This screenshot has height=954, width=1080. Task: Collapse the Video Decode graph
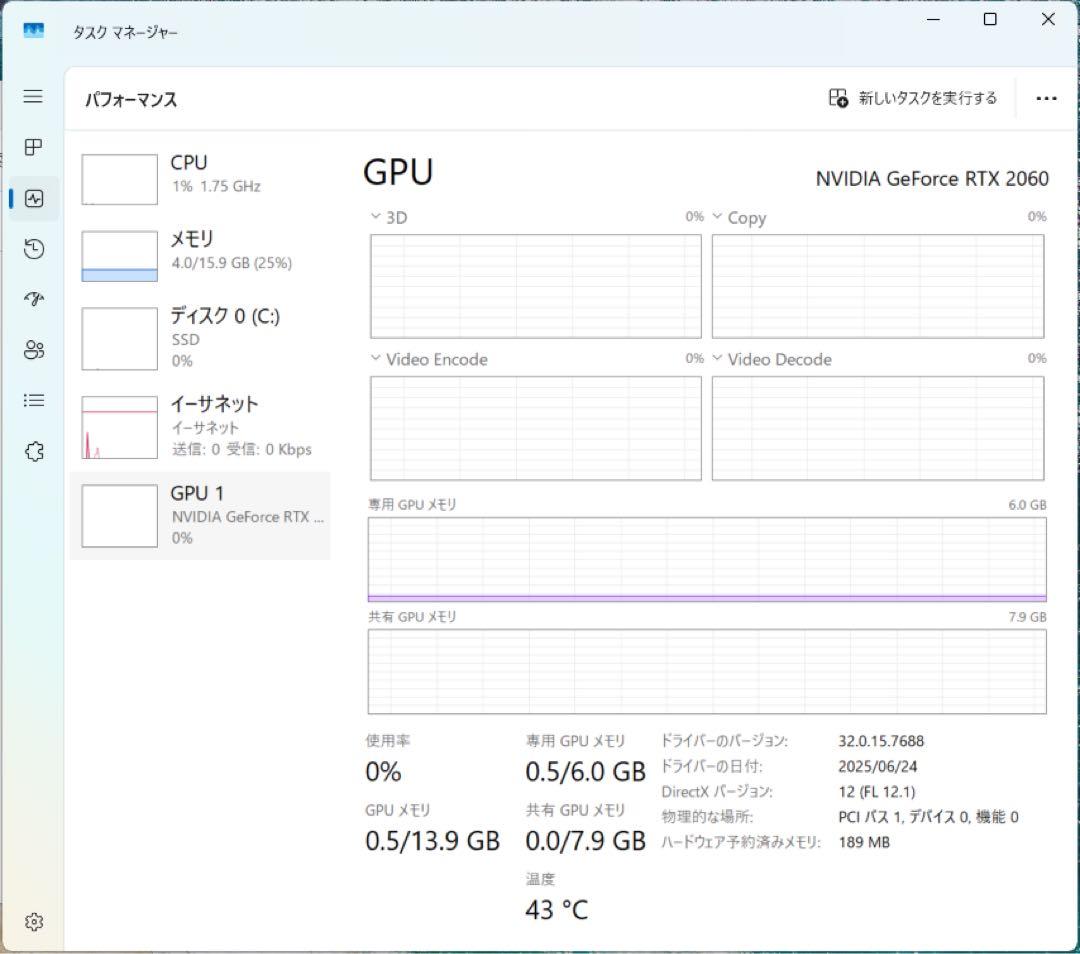(718, 359)
